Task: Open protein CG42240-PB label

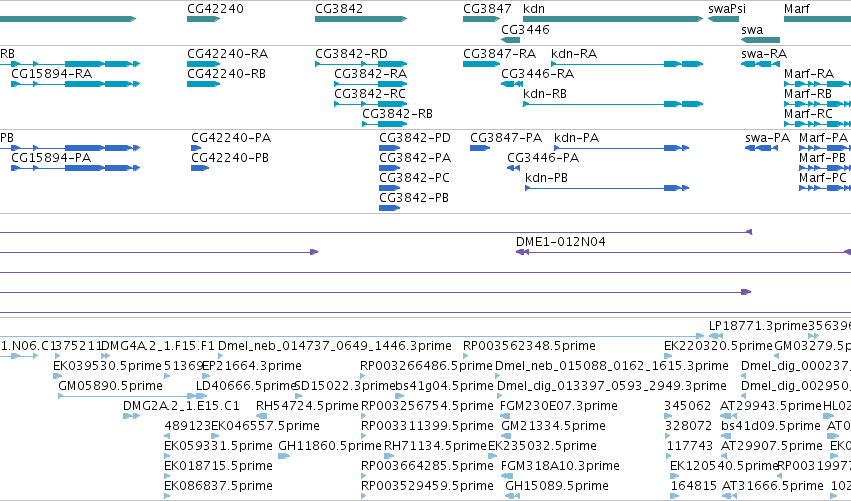Action: [x=230, y=158]
